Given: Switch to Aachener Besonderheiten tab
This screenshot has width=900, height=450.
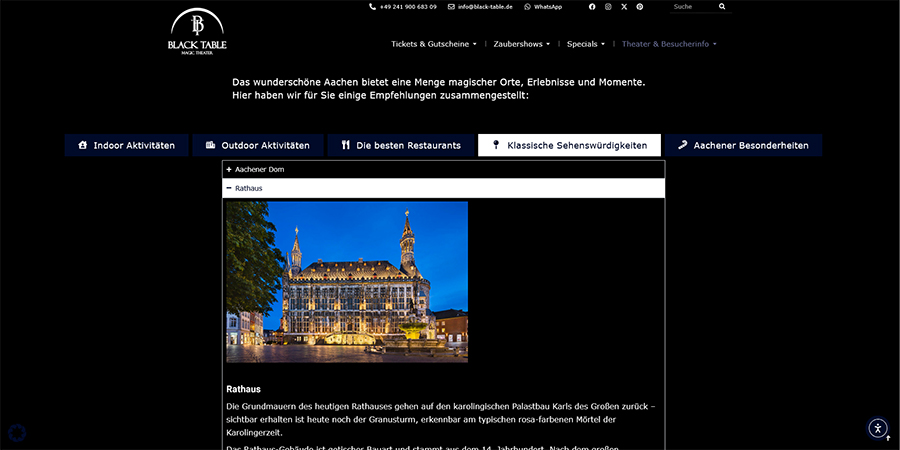Looking at the screenshot, I should [x=743, y=145].
